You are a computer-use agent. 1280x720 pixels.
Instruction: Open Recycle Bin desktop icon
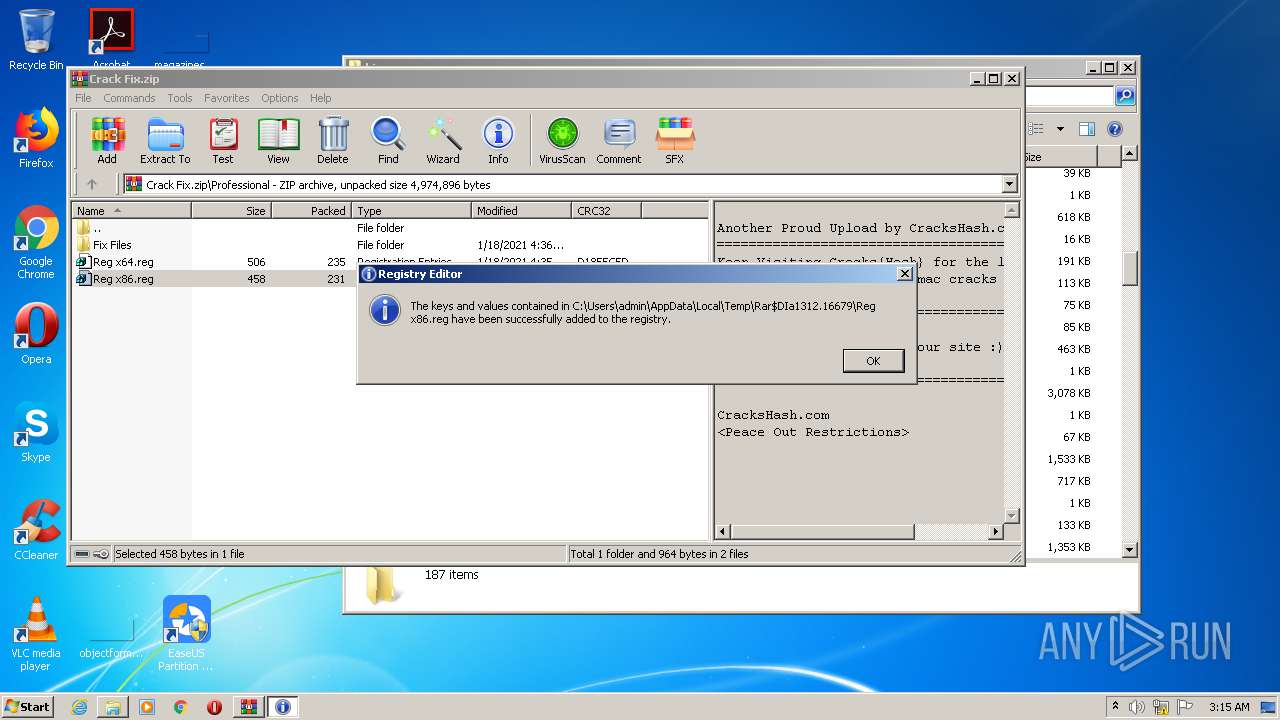click(x=36, y=40)
